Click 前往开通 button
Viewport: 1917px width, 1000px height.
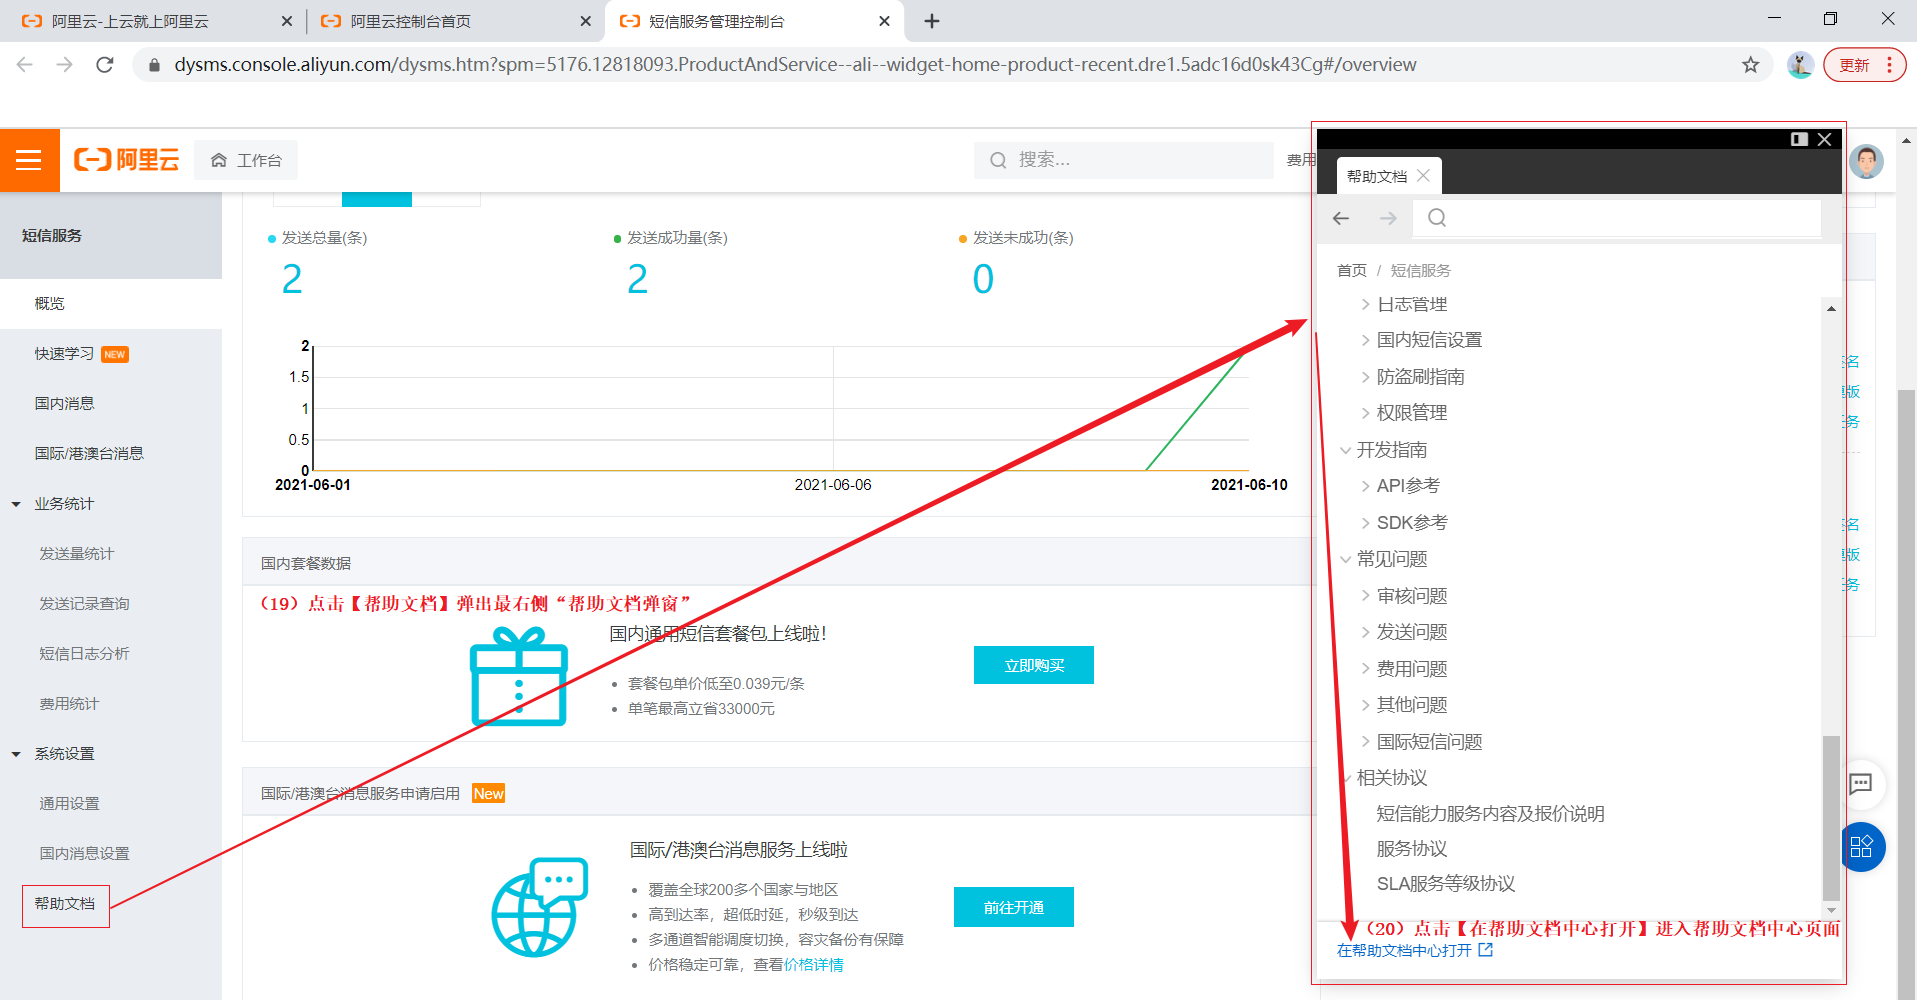(x=1014, y=907)
